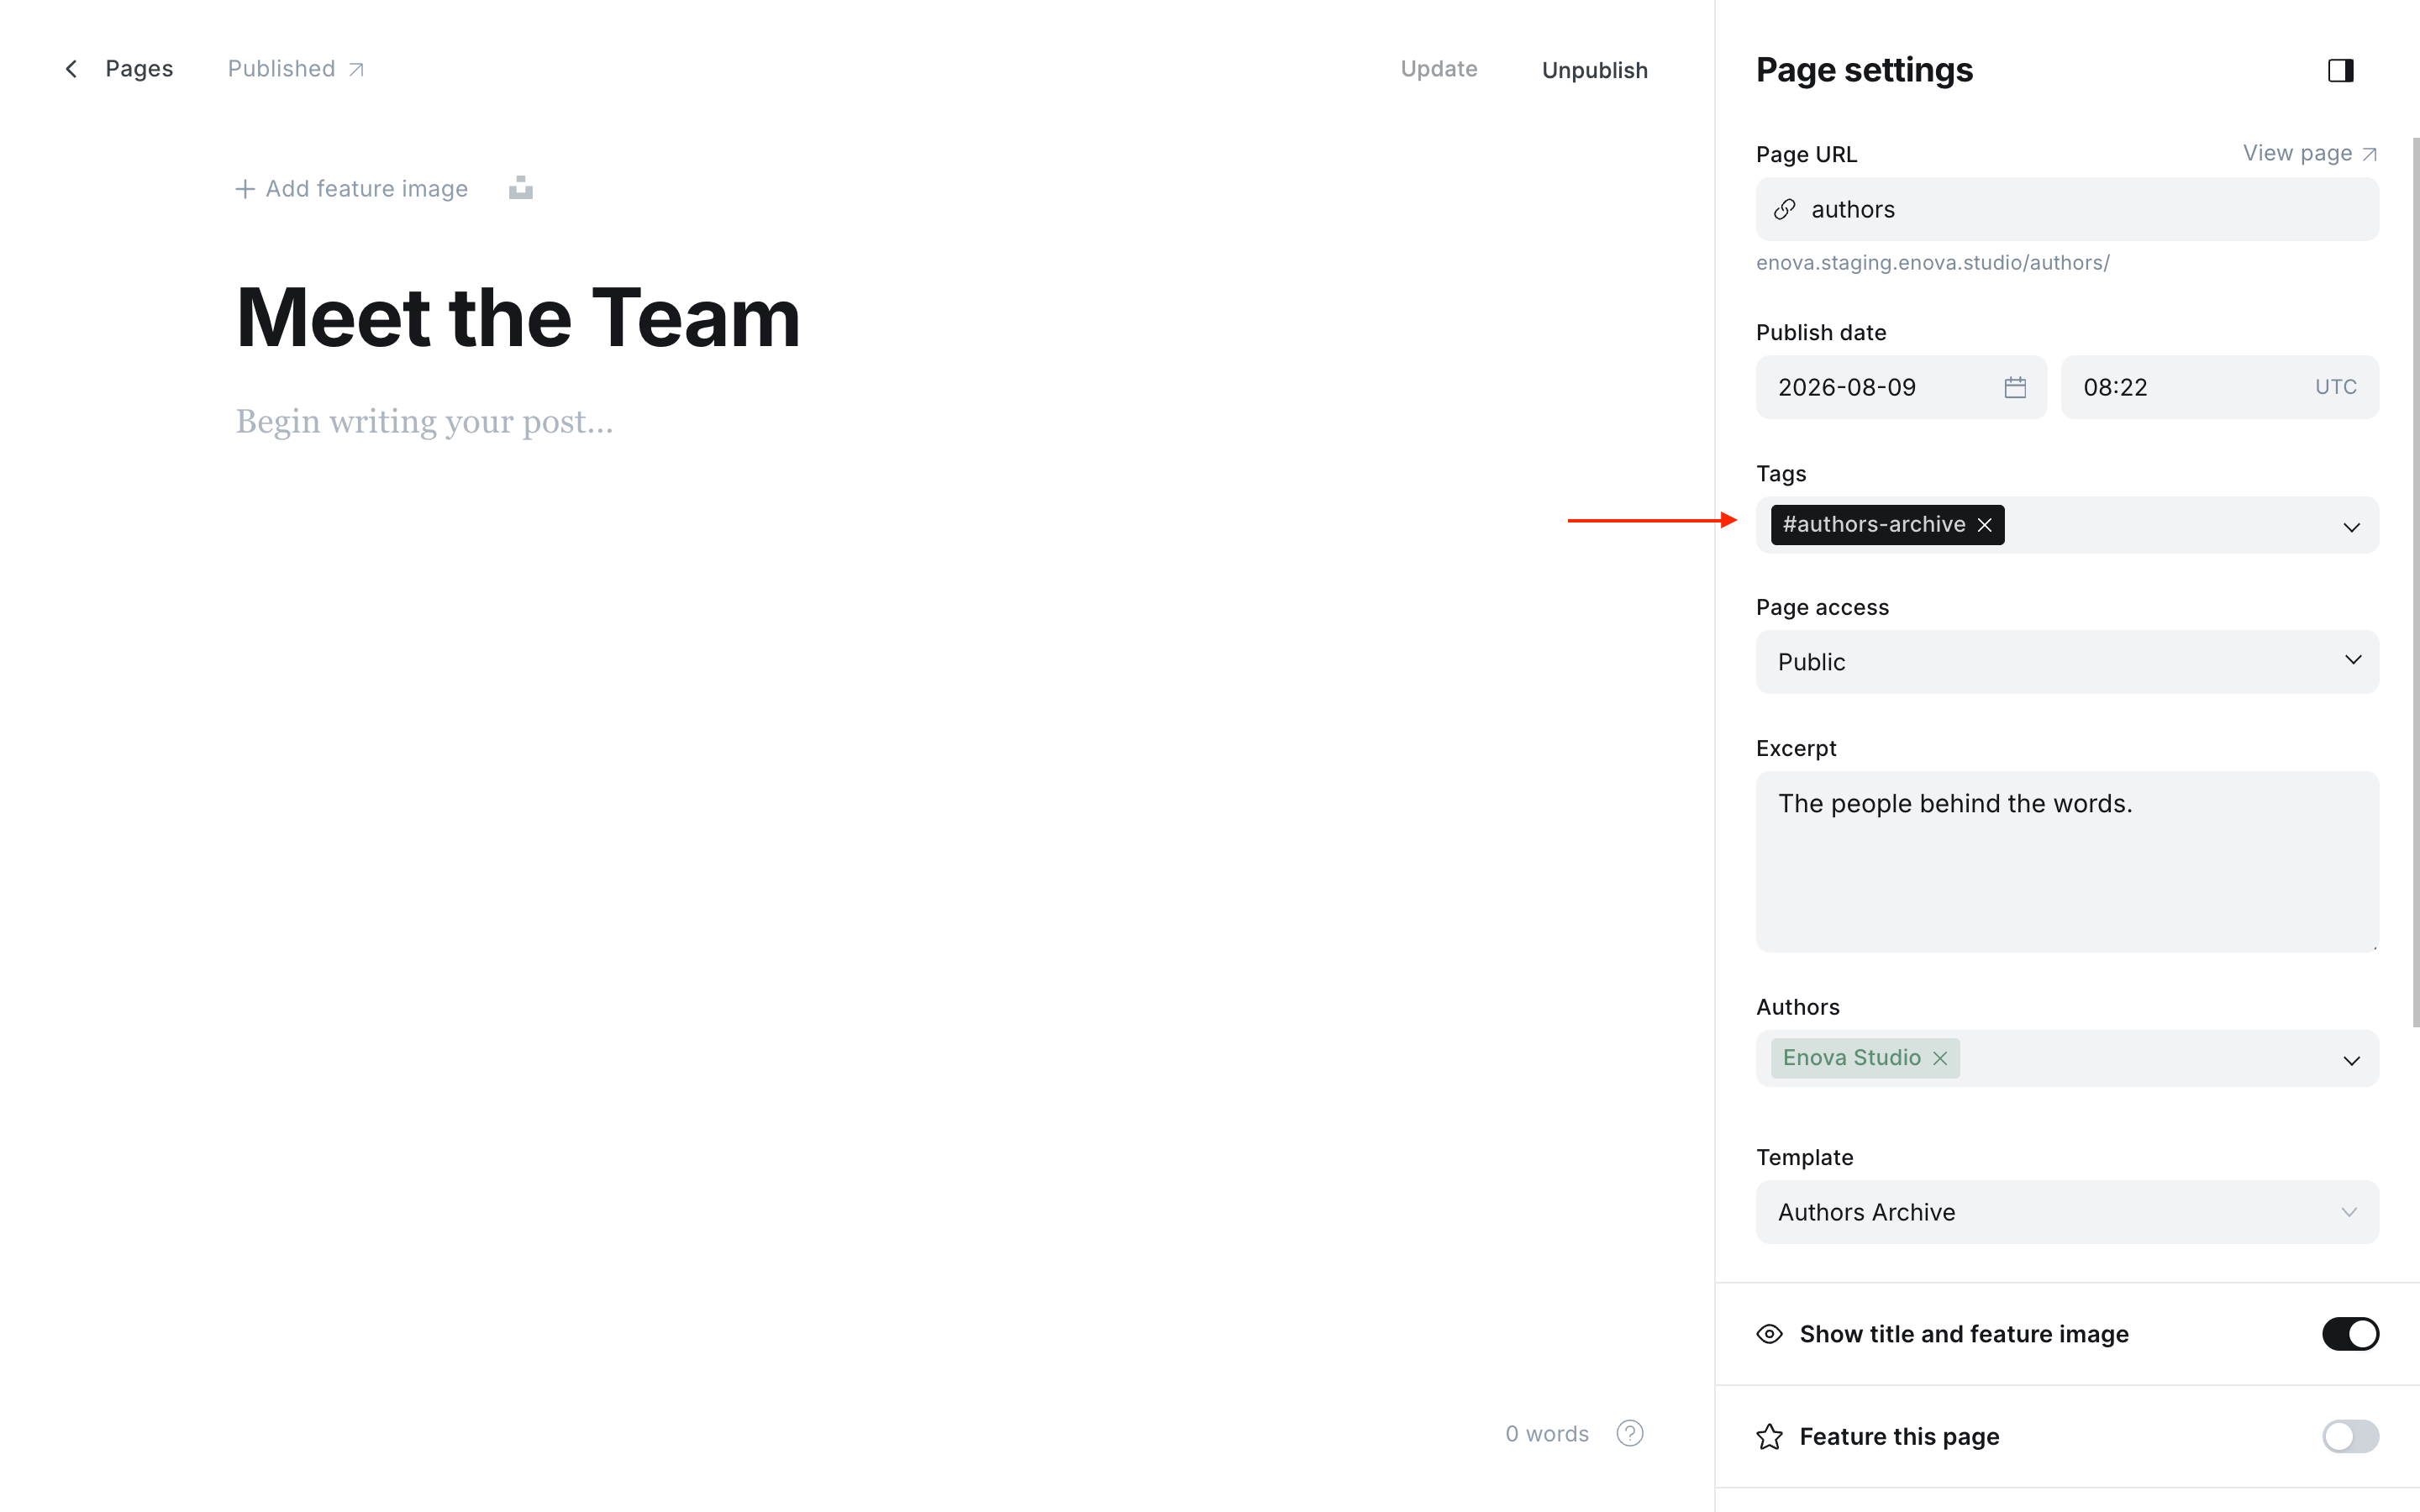Click the star icon beside Feature this page

tap(1769, 1436)
